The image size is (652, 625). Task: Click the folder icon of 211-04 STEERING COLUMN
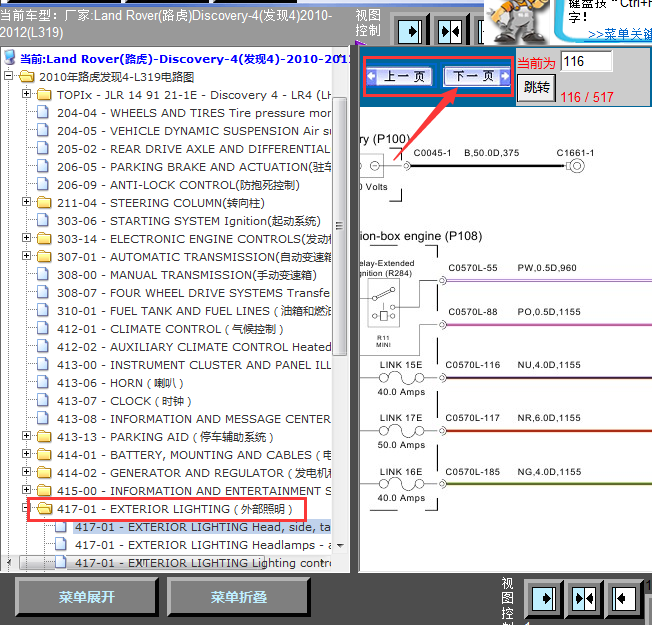[44, 203]
